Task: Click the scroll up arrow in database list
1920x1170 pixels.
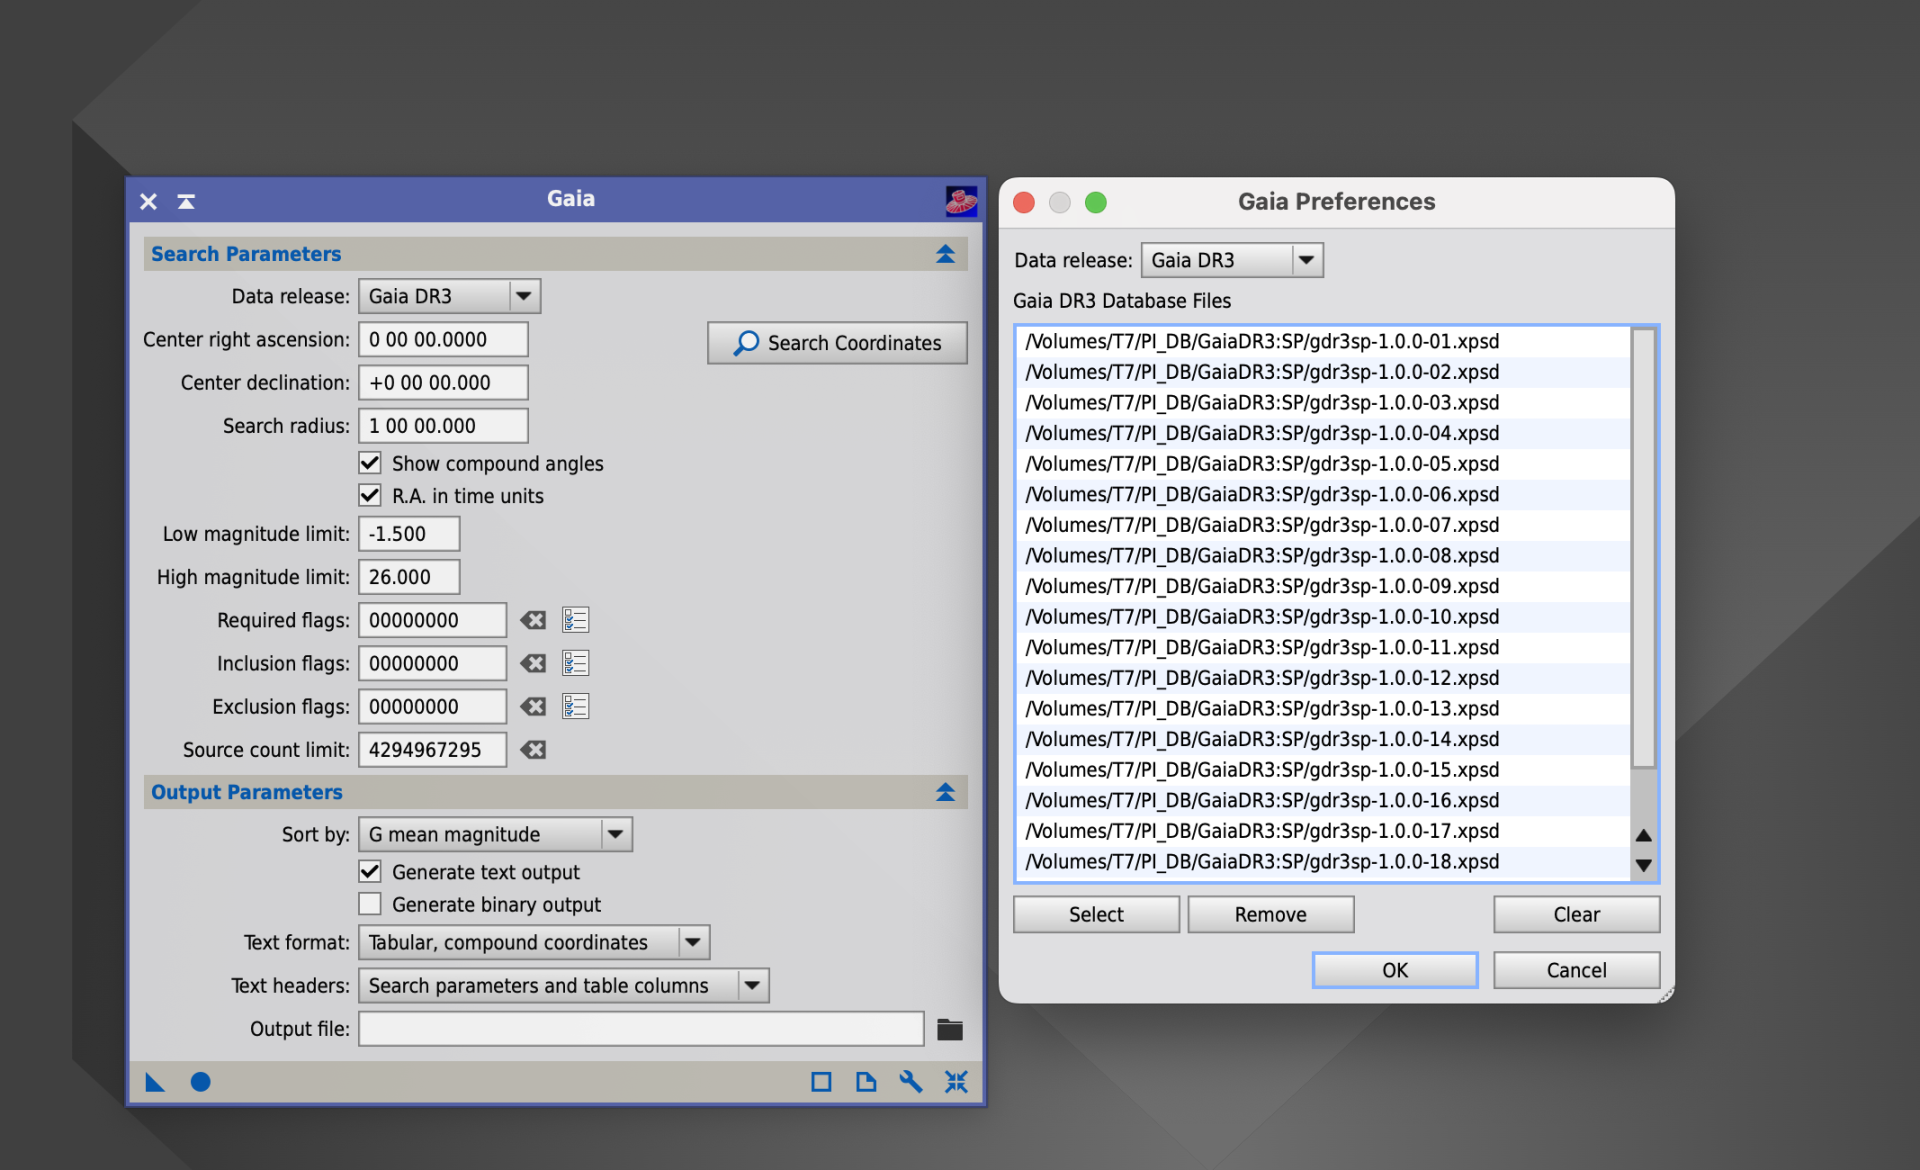Action: pos(1643,835)
